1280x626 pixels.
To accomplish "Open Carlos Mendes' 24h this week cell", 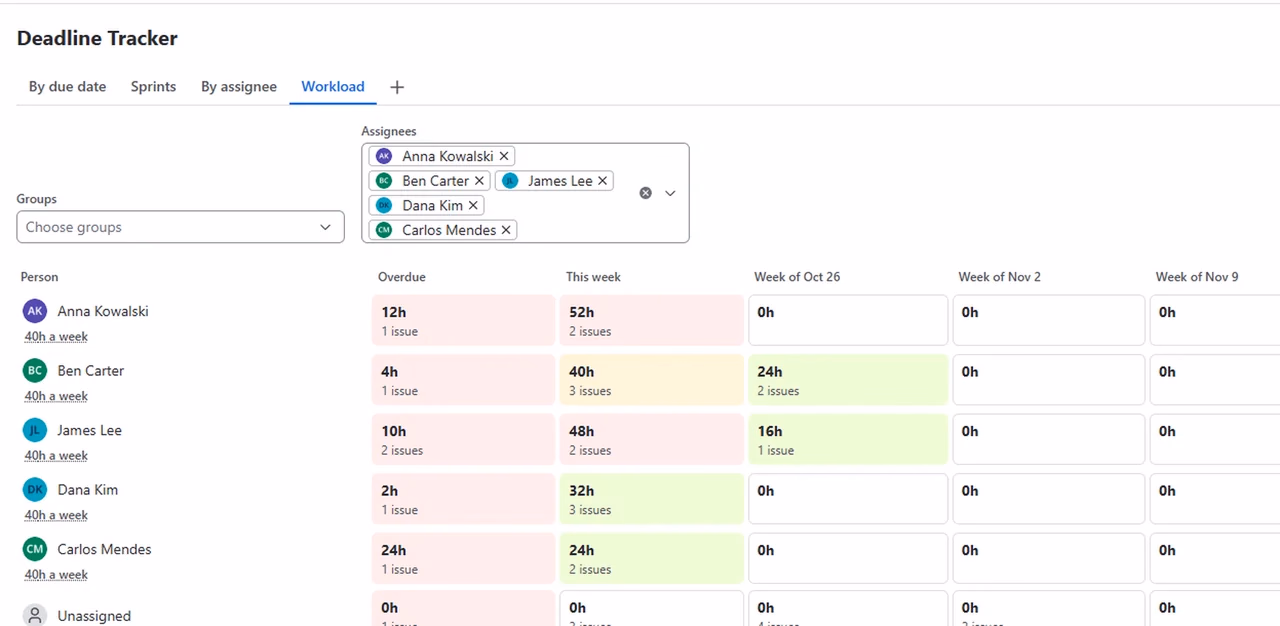I will coord(651,558).
